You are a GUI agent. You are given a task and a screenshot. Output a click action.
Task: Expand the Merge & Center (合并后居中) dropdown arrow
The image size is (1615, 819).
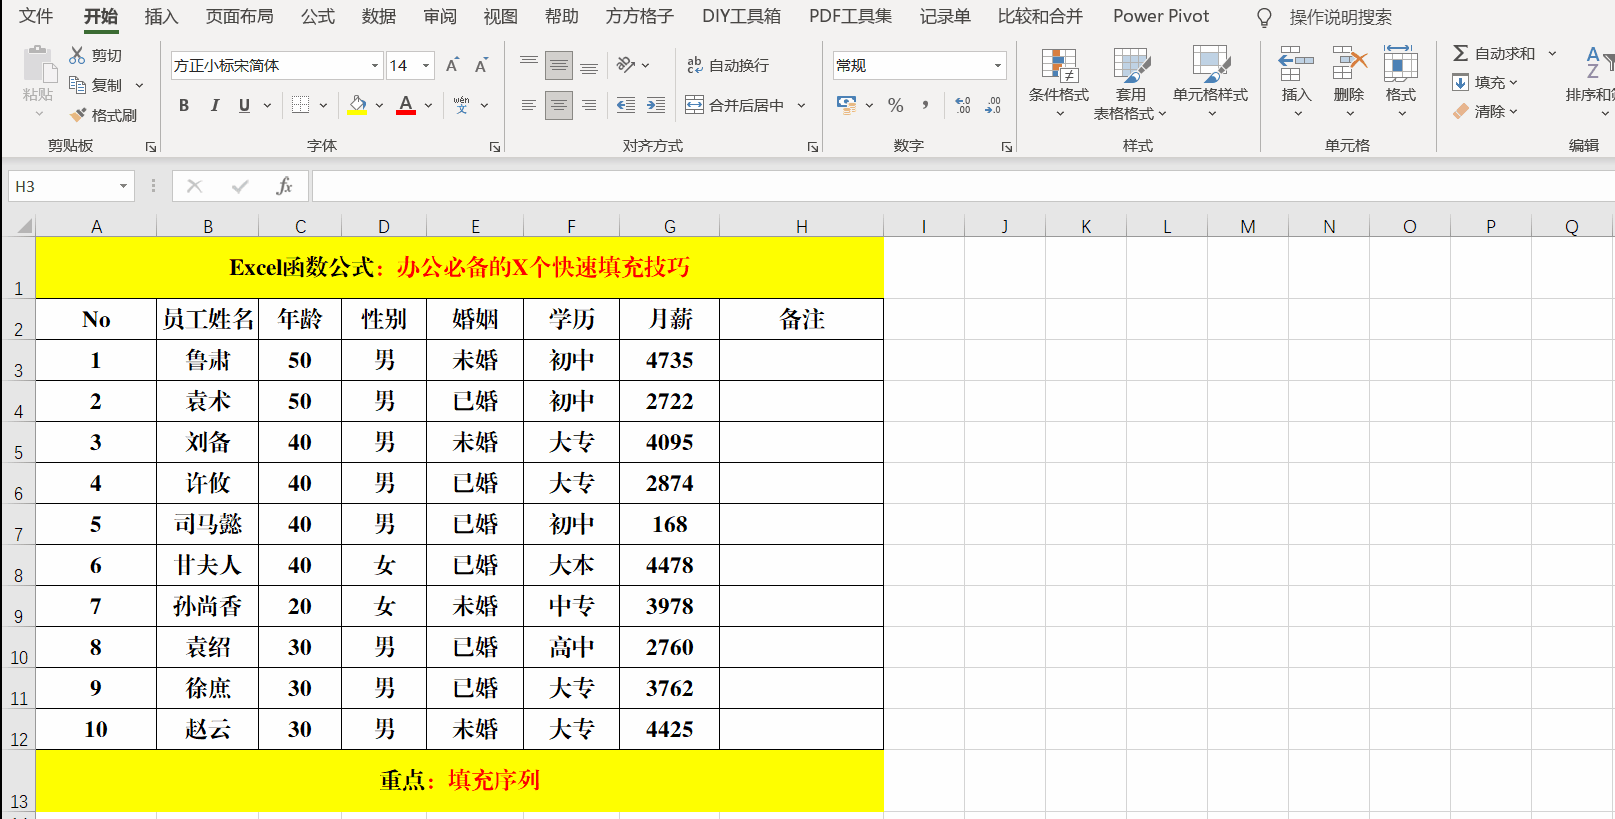[802, 105]
